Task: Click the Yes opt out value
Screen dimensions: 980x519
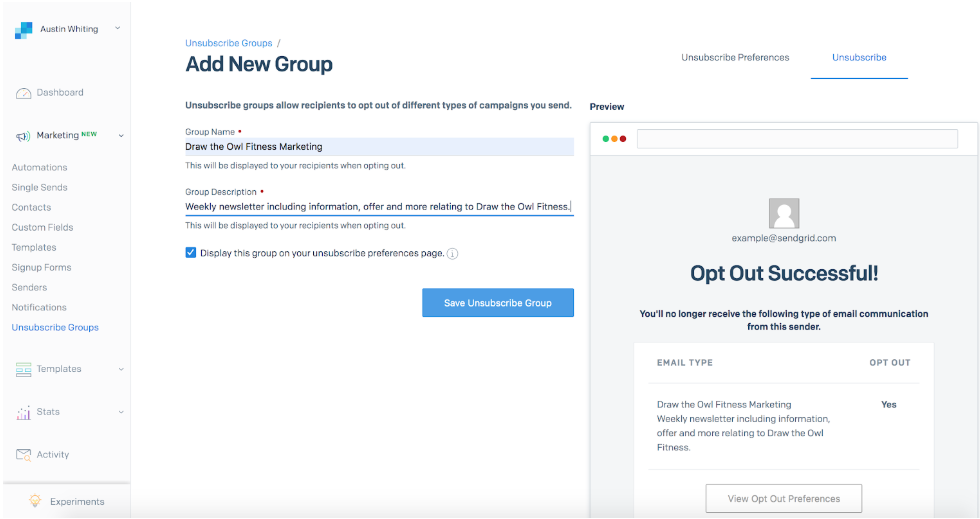Action: (x=889, y=405)
